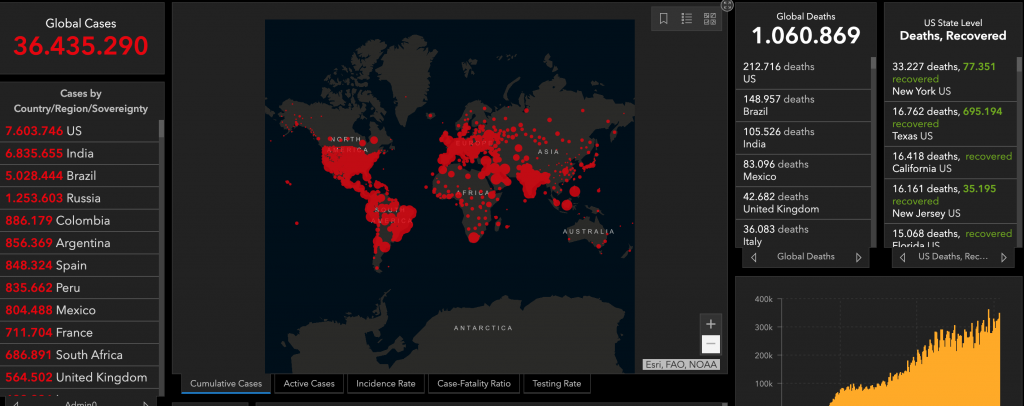Viewport: 1024px width, 406px height.
Task: Open the basemap gallery grid icon
Action: tap(710, 18)
